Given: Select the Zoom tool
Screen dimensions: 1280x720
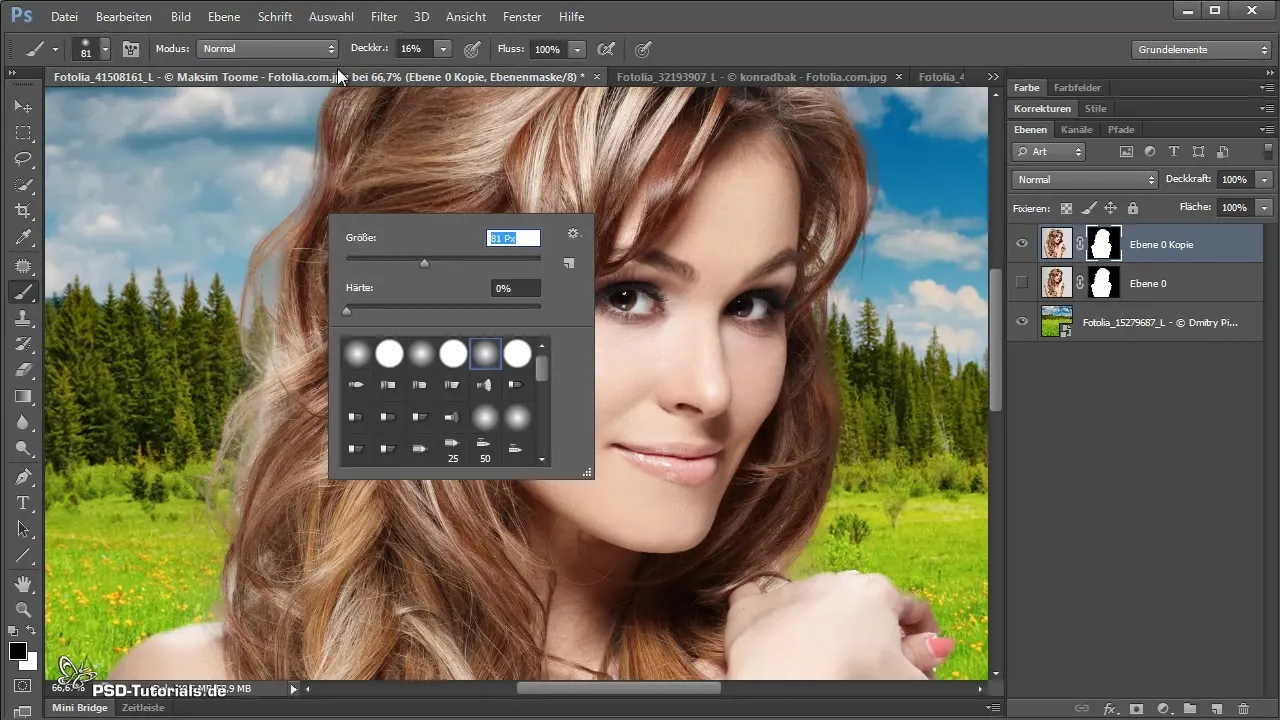Looking at the screenshot, I should point(23,609).
